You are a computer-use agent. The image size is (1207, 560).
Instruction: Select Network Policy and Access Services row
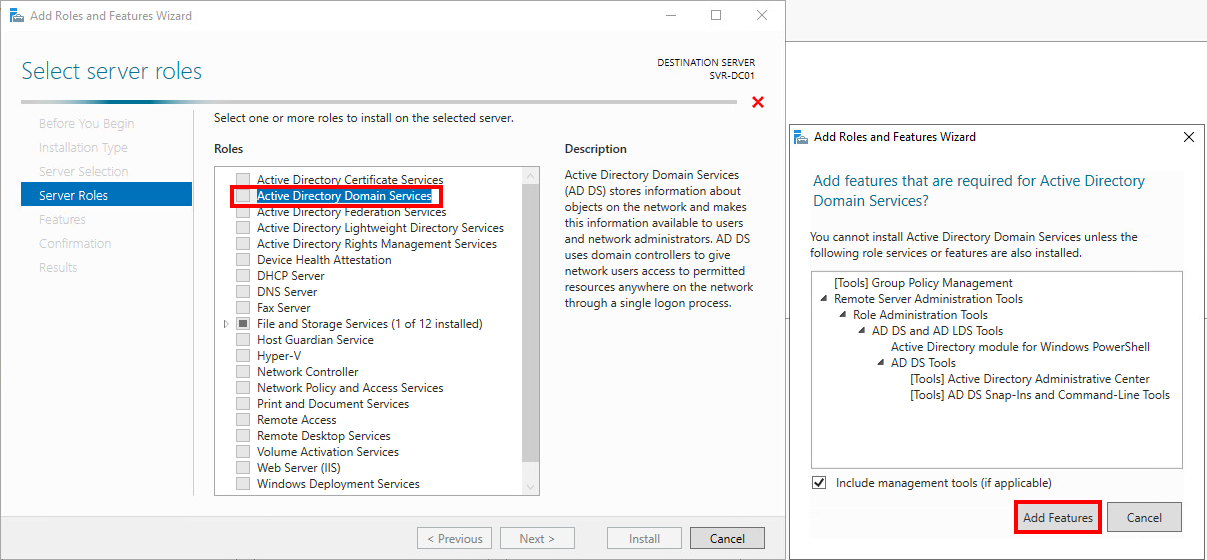click(x=350, y=388)
